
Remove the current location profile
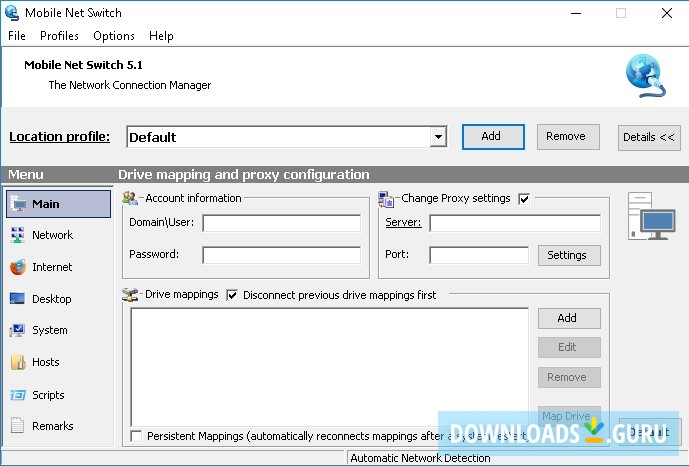(x=568, y=137)
